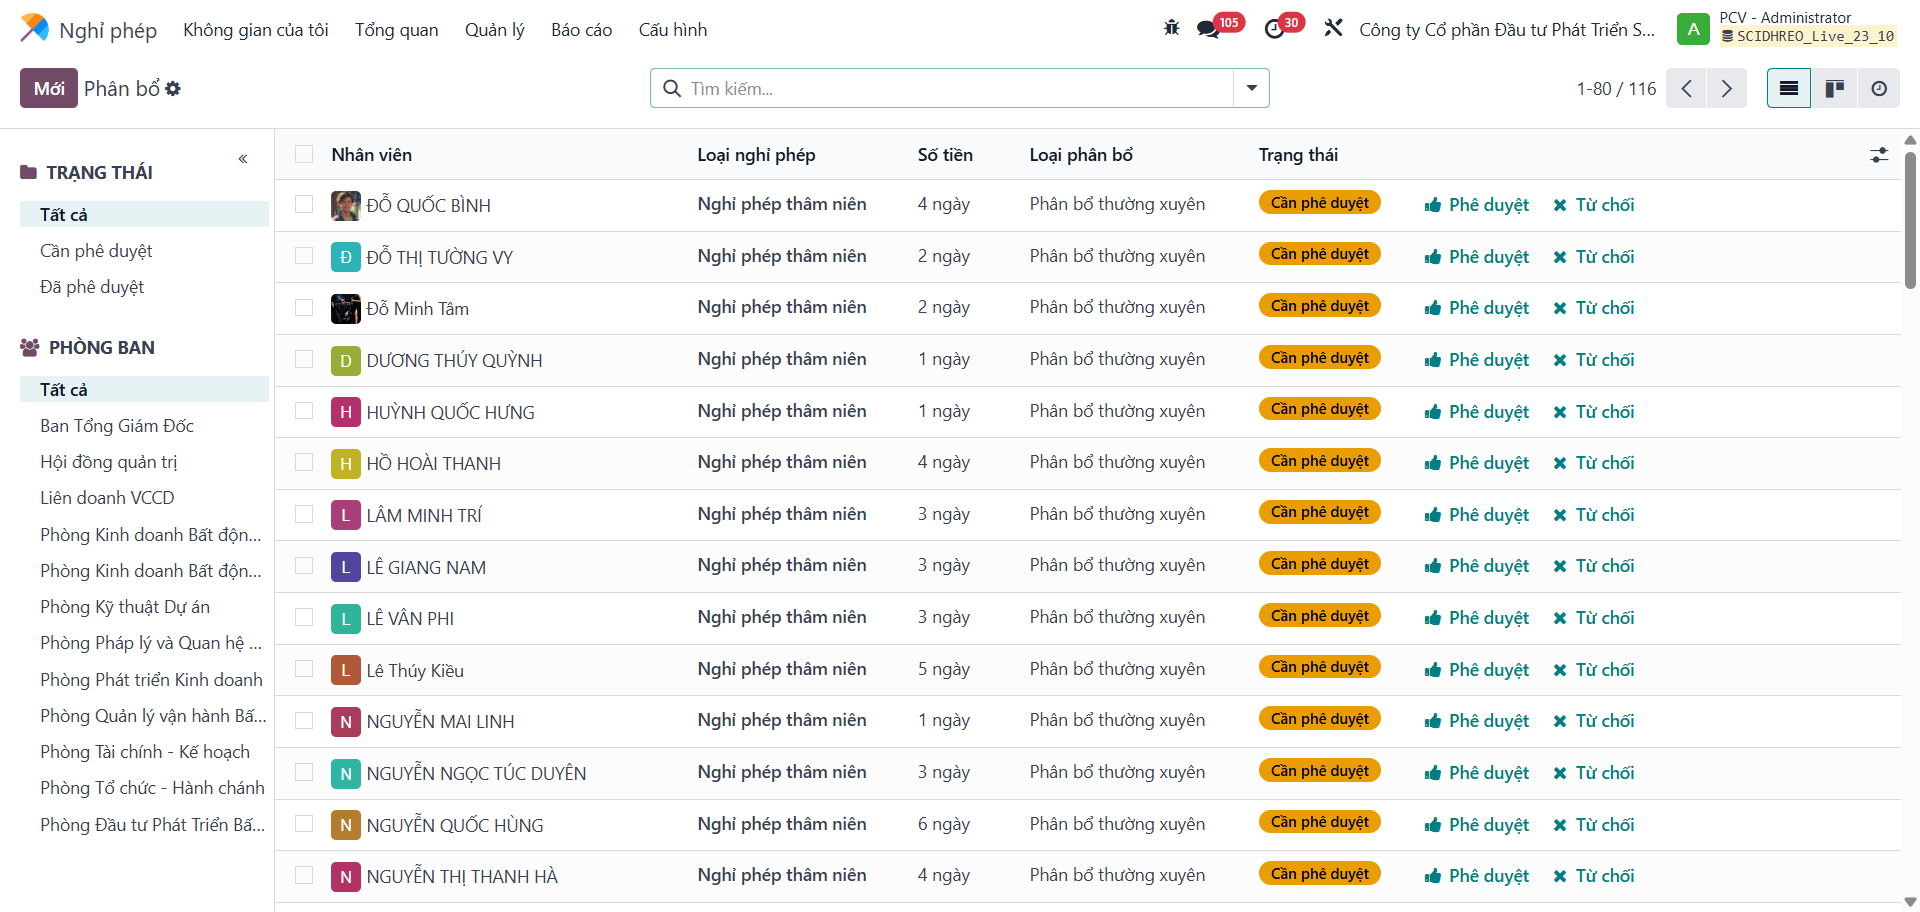This screenshot has height=912, width=1920.
Task: Open the company switcher dropdown
Action: 1507,30
